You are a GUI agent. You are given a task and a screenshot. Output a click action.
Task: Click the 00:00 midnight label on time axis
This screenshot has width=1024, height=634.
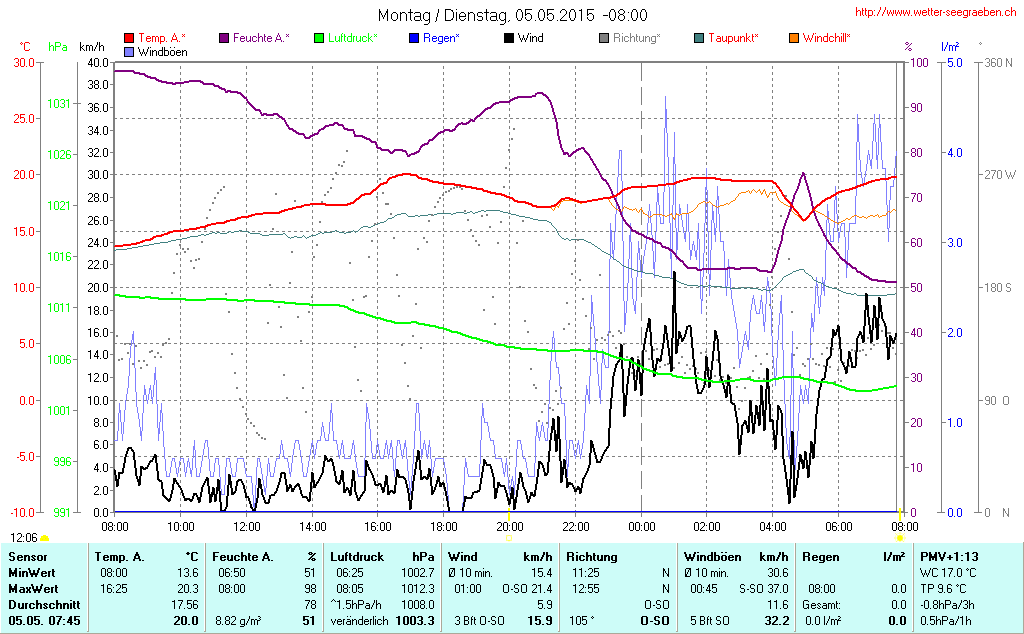(x=641, y=526)
